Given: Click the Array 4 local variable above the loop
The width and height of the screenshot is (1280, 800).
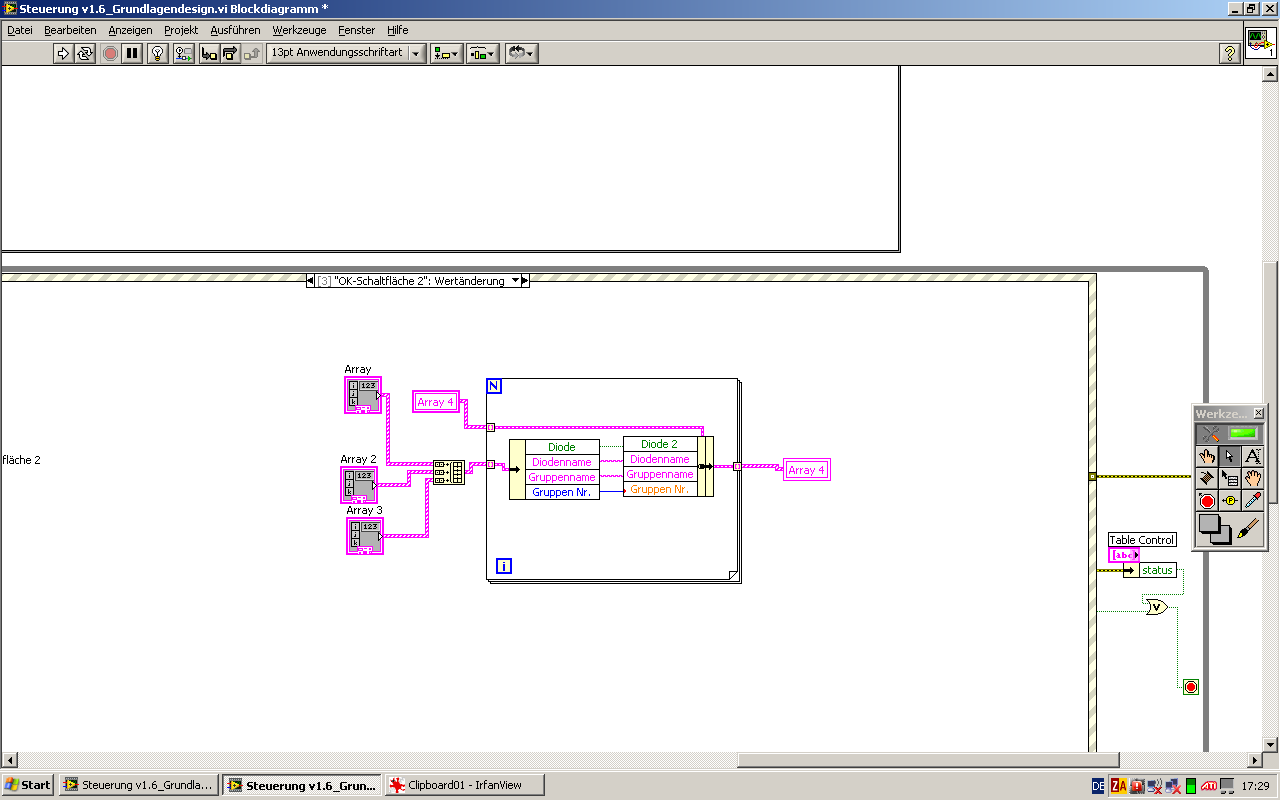Looking at the screenshot, I should pyautogui.click(x=436, y=402).
